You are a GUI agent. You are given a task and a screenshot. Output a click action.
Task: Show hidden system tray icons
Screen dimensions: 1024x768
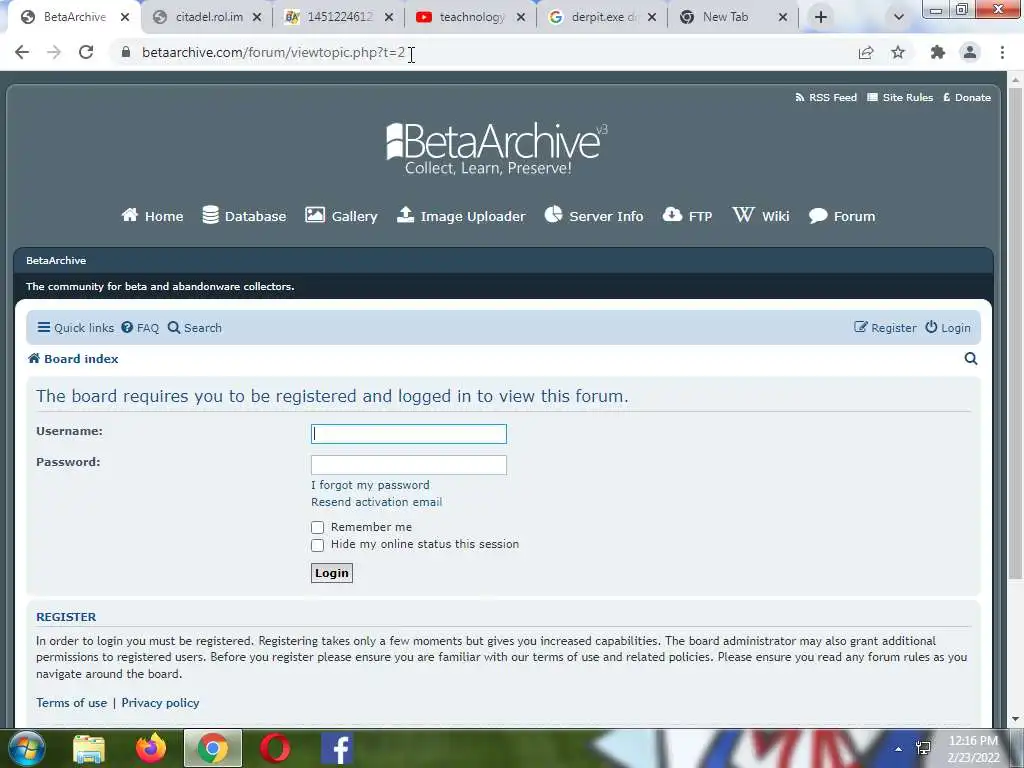pos(899,749)
